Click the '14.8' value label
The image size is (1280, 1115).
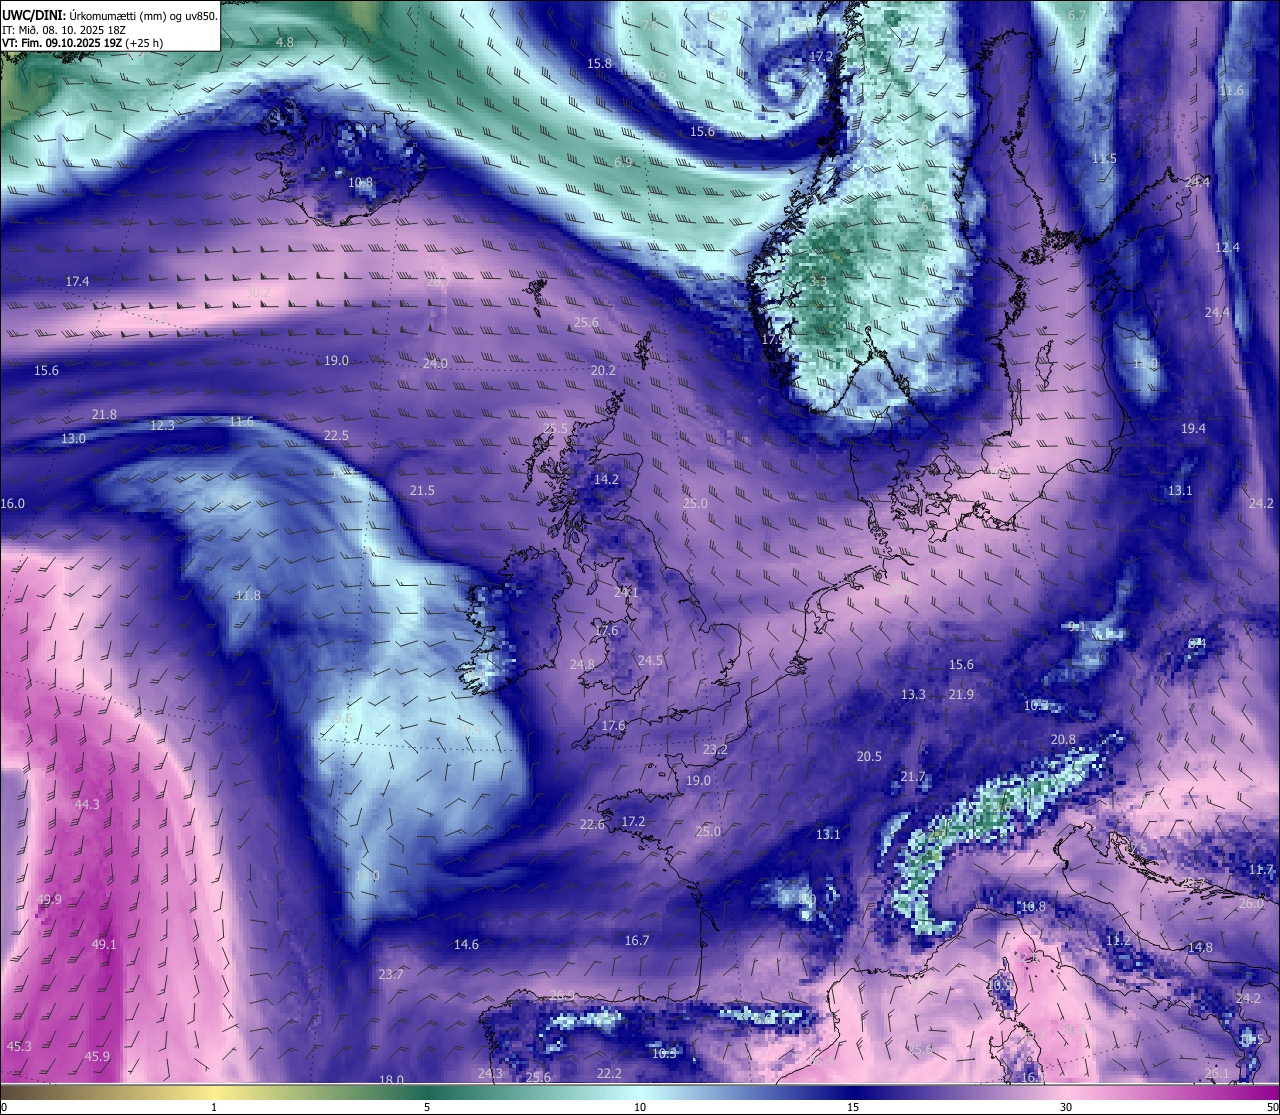(1200, 948)
